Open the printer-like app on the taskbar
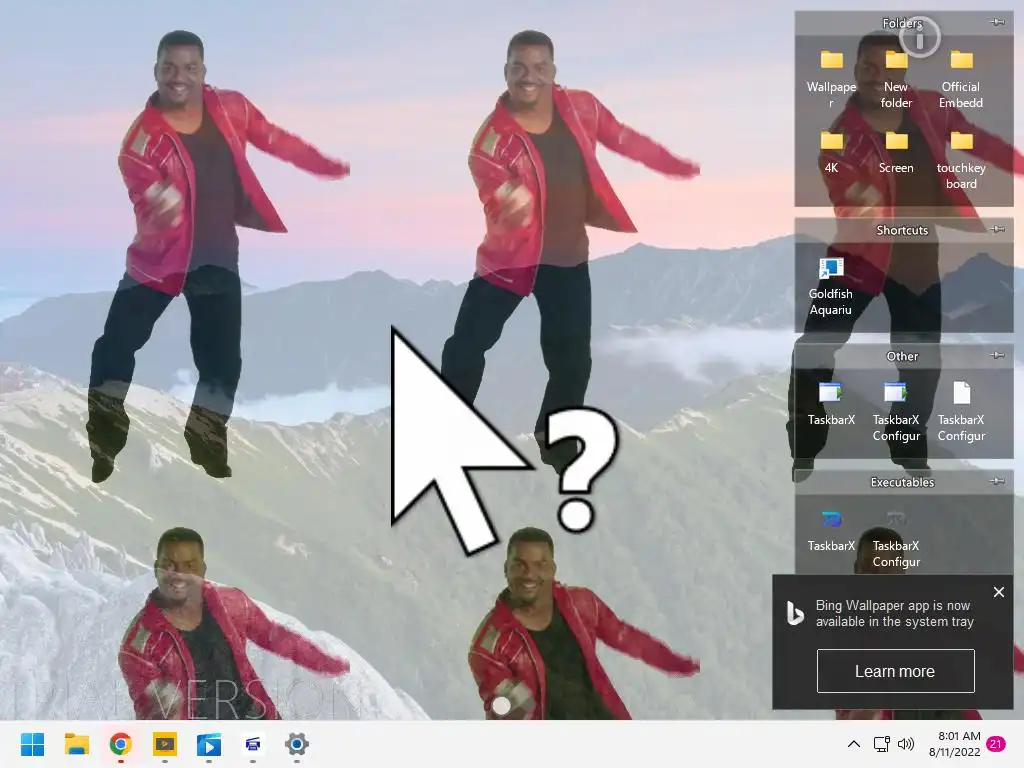This screenshot has width=1024, height=768. coord(253,744)
